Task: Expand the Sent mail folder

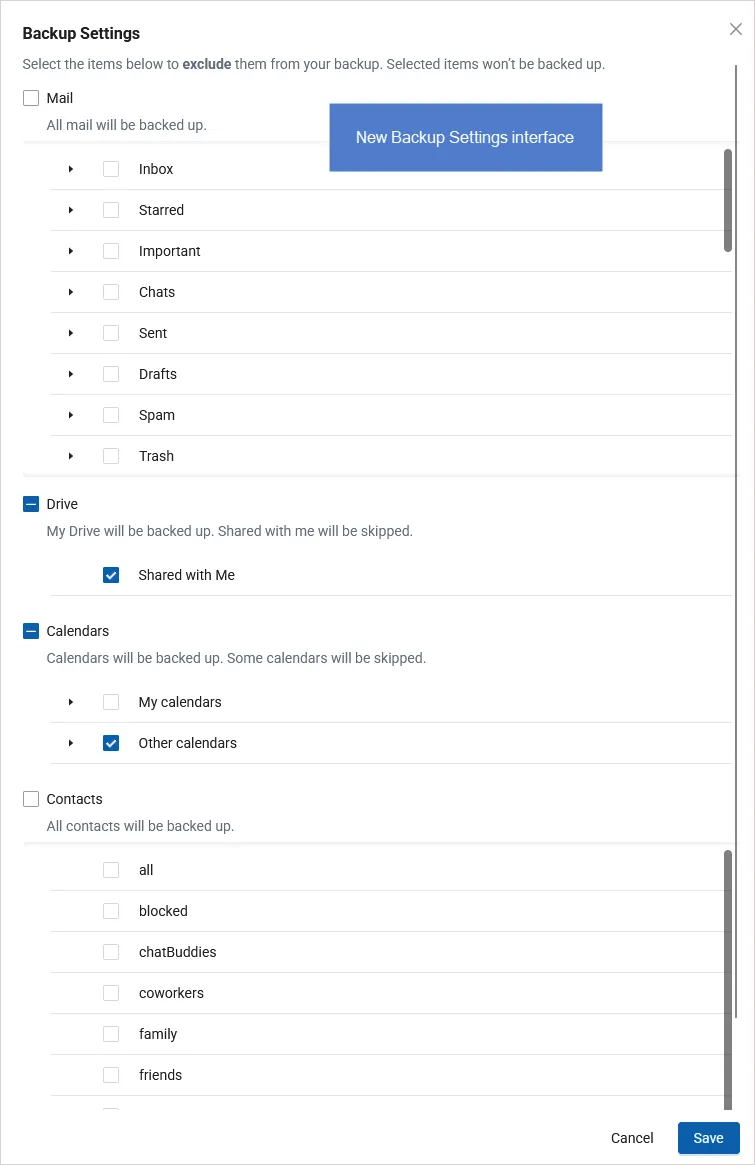Action: tap(71, 333)
